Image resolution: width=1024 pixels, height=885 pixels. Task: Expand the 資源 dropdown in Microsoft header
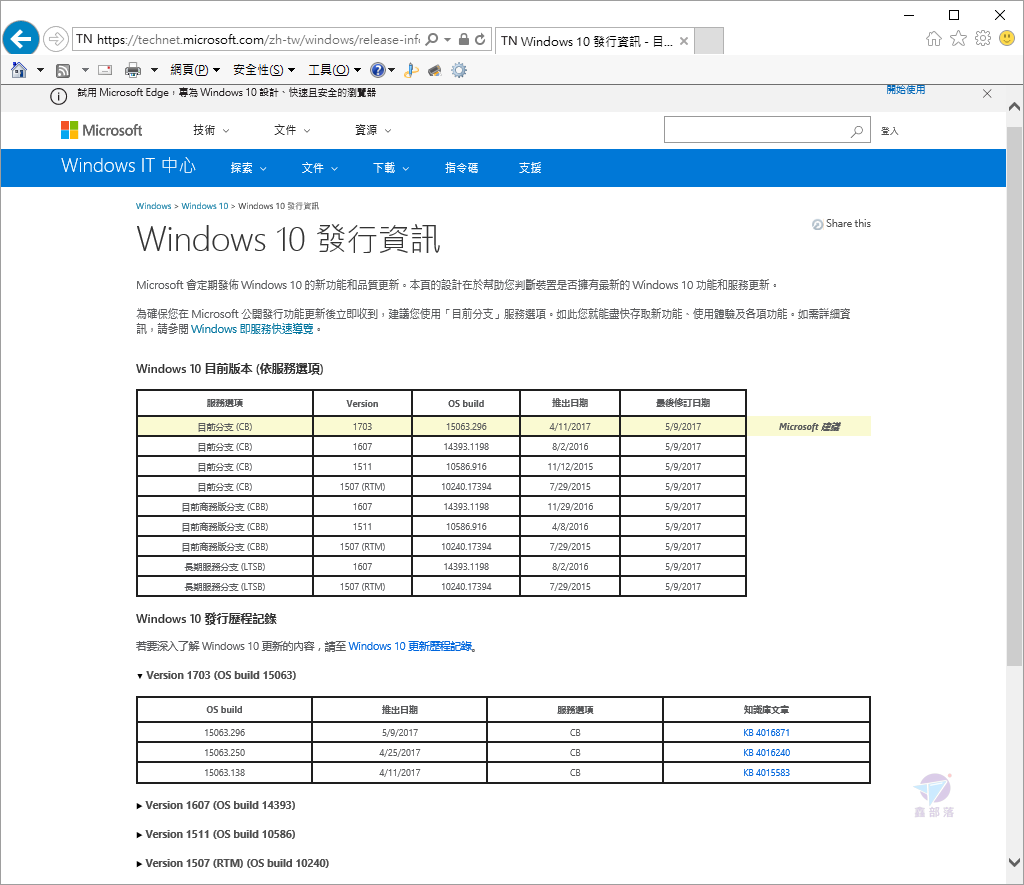(x=373, y=130)
